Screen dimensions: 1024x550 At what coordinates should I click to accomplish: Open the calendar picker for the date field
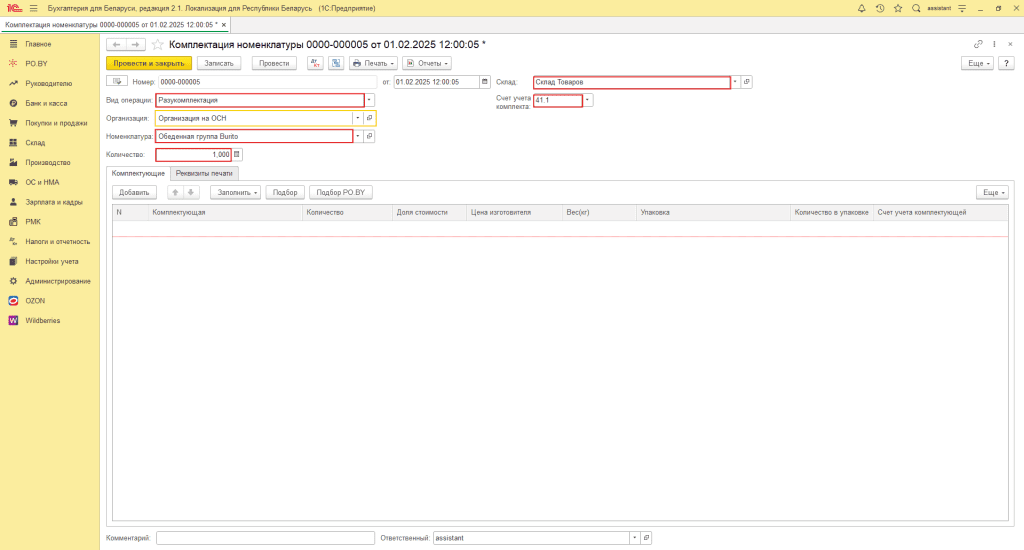pos(485,82)
